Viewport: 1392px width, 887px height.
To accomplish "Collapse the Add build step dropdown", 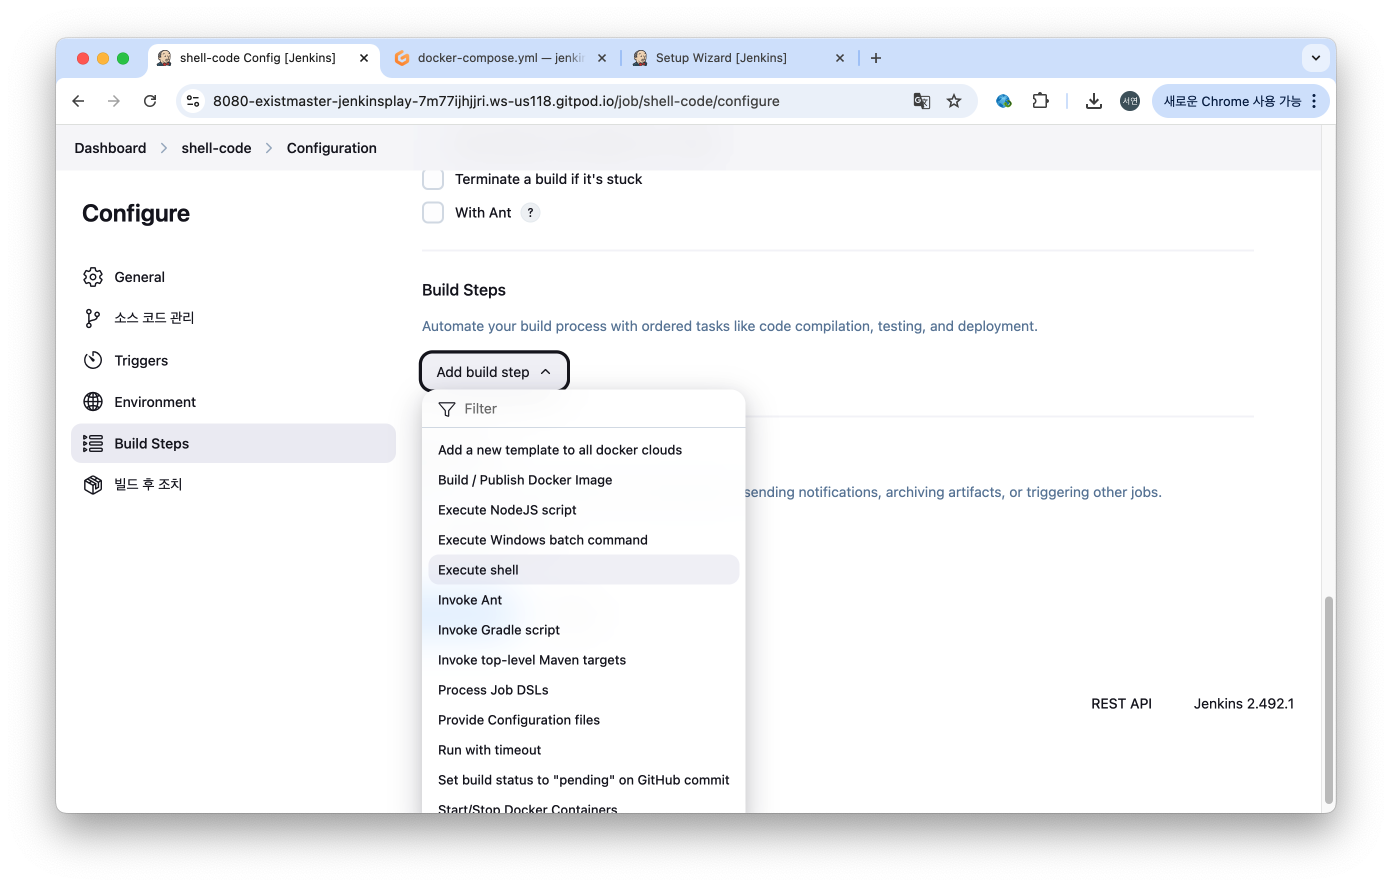I will [x=494, y=372].
